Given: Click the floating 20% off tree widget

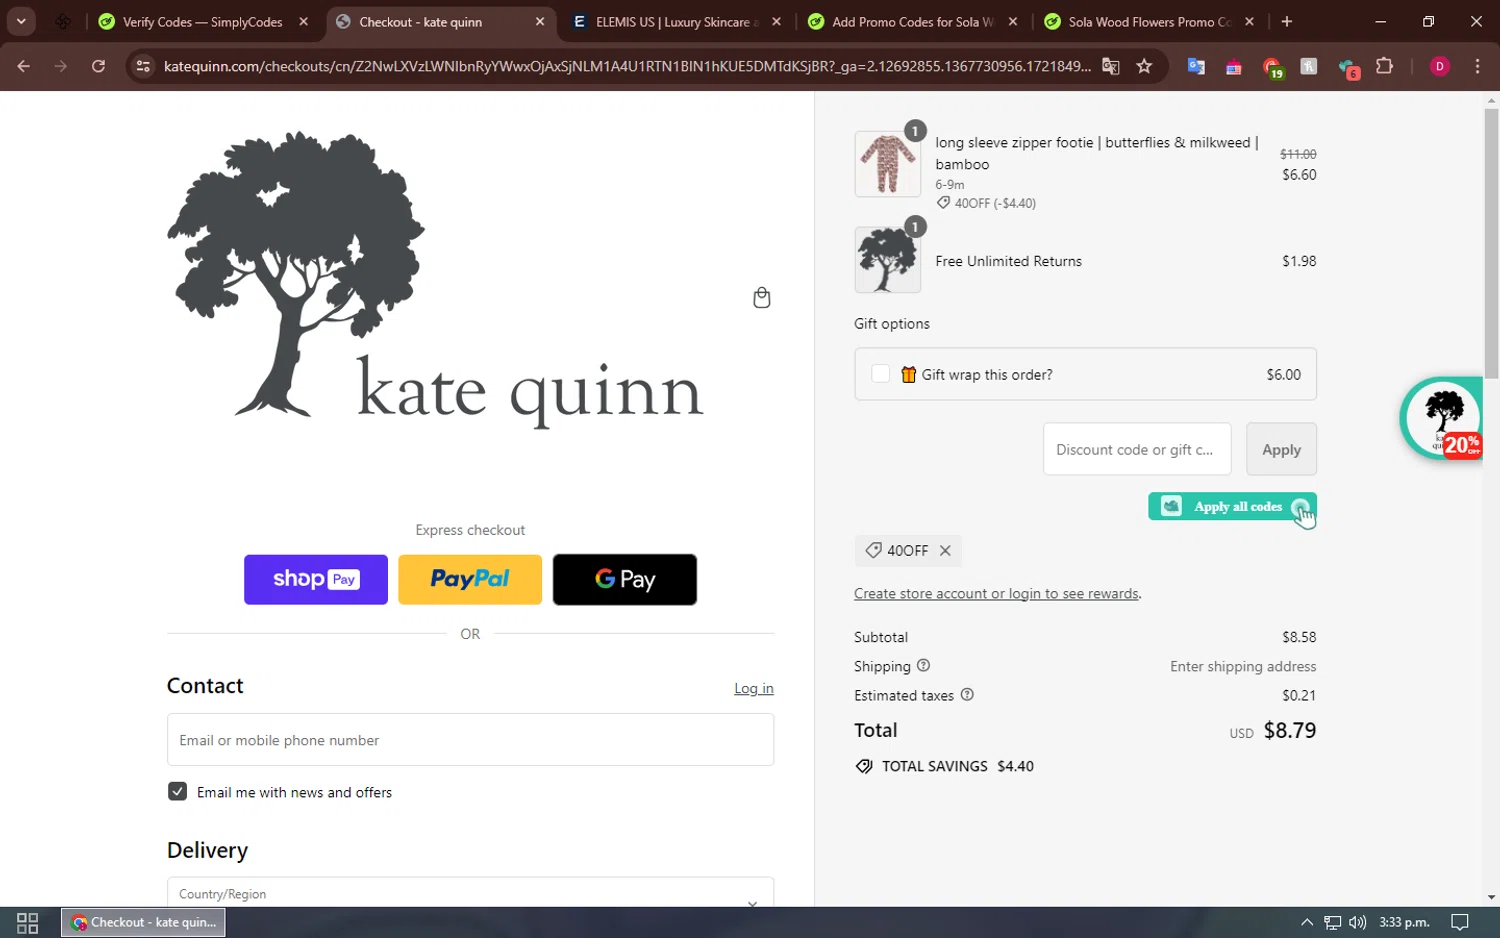Looking at the screenshot, I should point(1441,418).
